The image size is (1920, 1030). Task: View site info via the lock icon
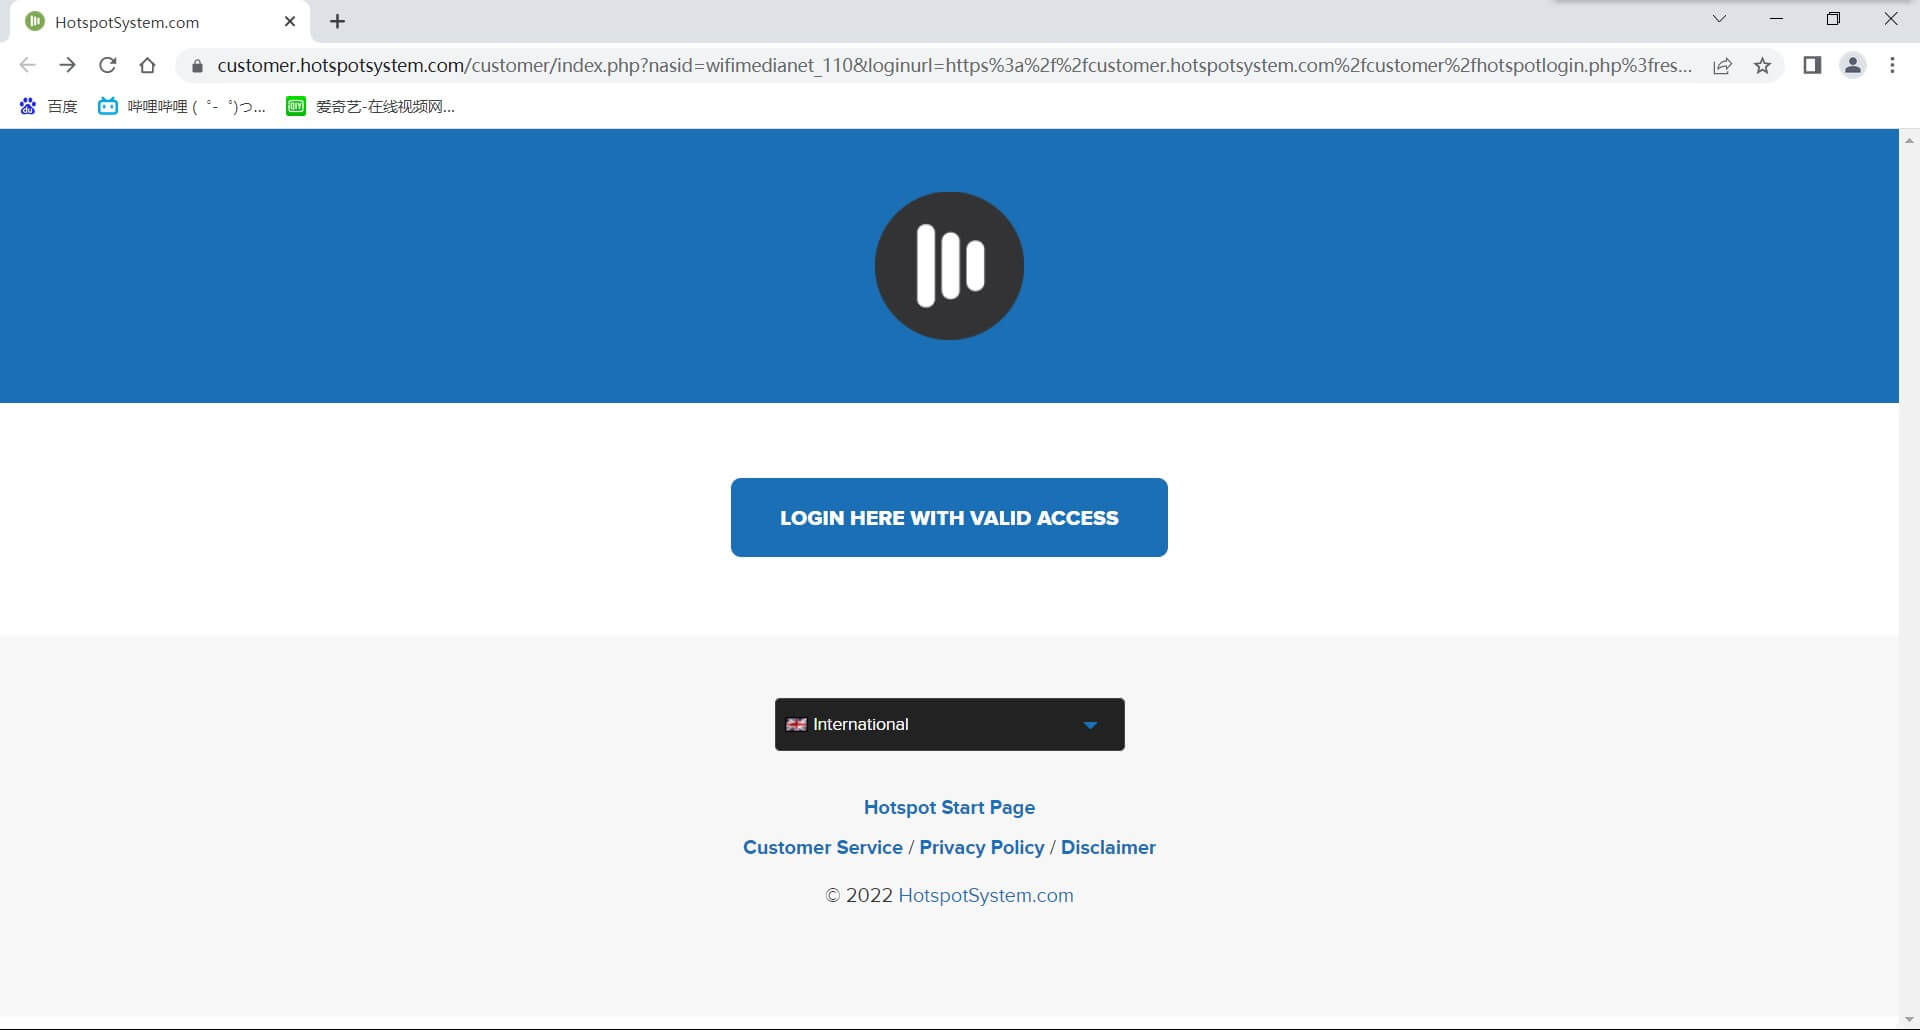pyautogui.click(x=197, y=66)
